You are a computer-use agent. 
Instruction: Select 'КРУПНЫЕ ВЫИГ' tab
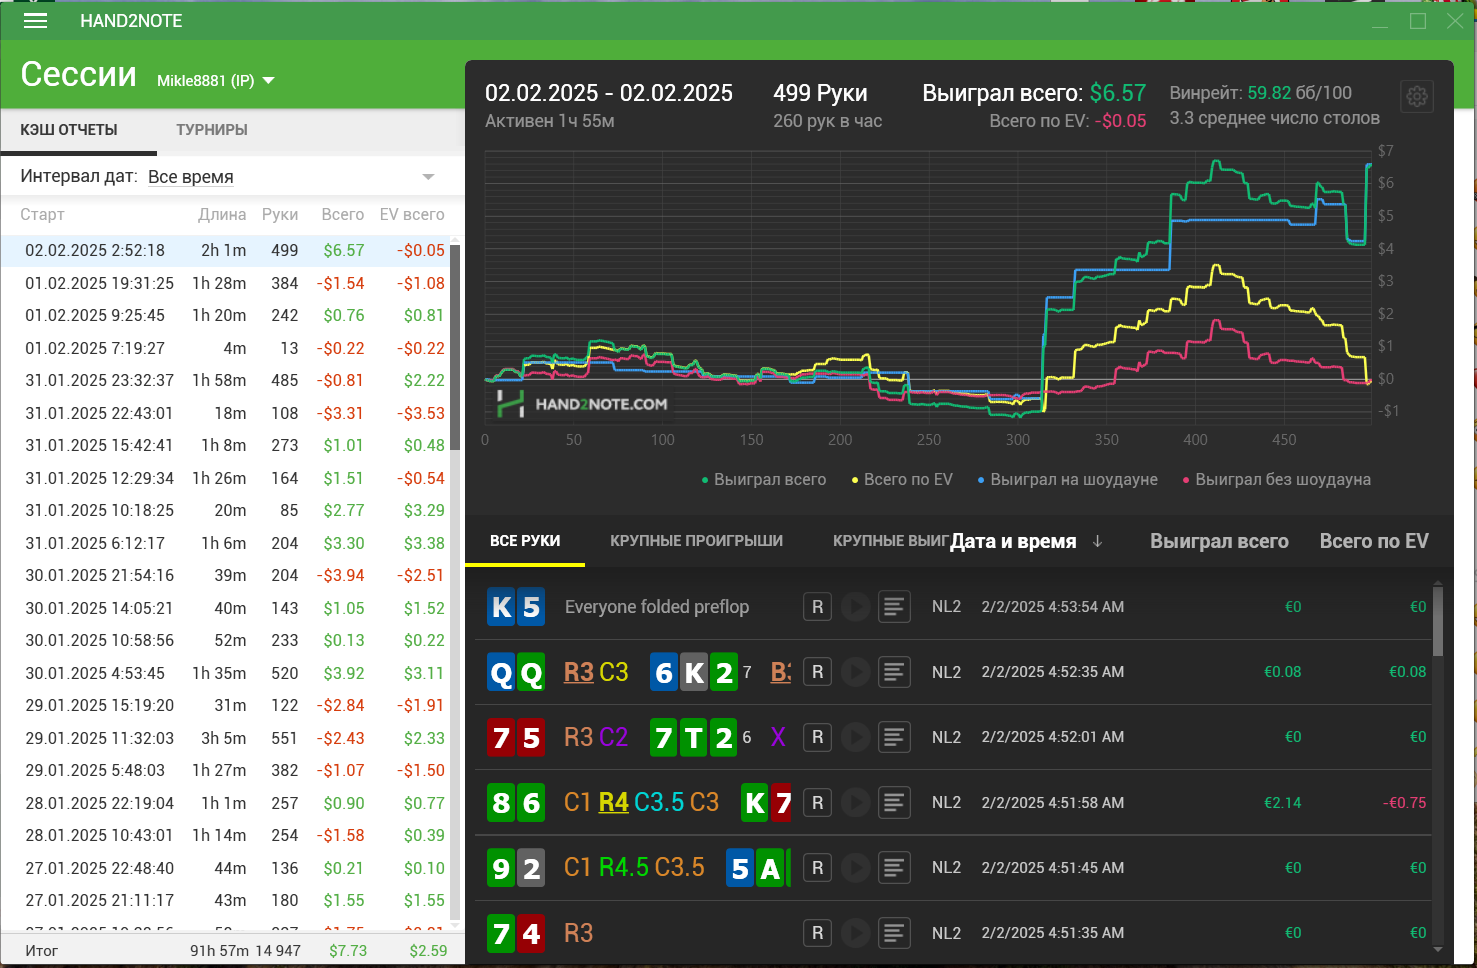point(890,541)
